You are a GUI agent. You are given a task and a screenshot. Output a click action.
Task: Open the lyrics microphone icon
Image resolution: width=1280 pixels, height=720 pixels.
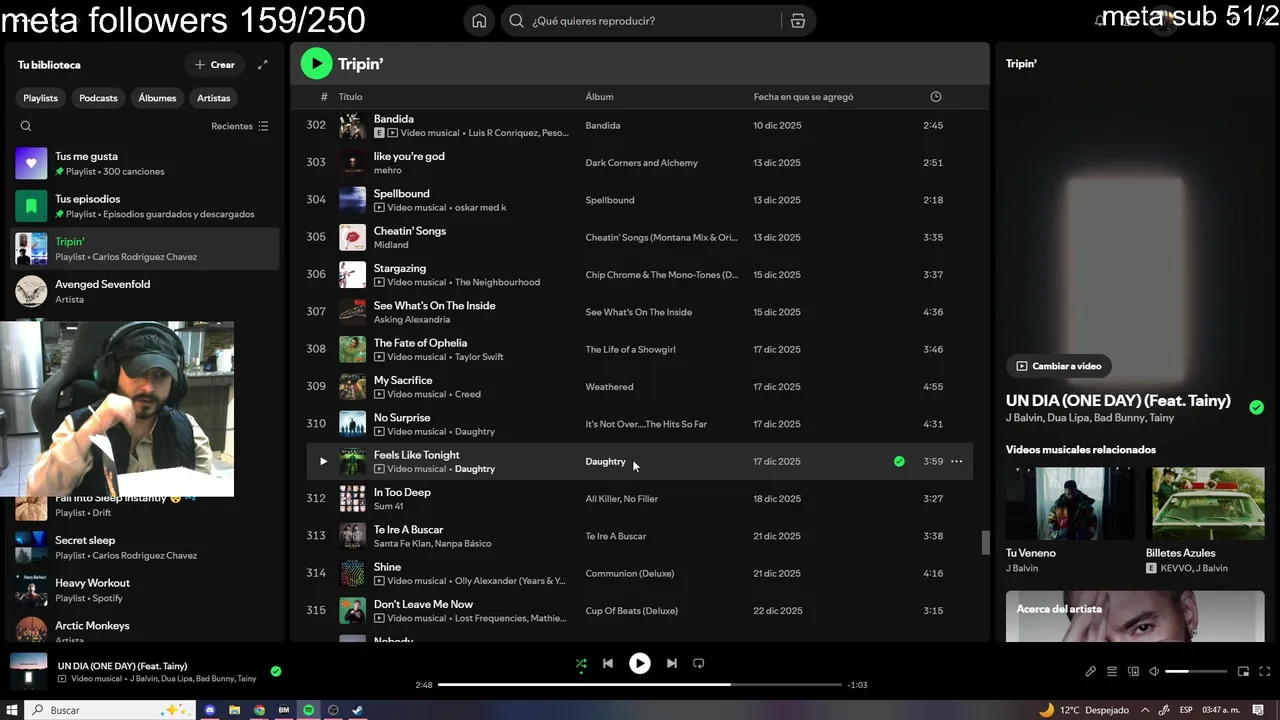point(1090,672)
